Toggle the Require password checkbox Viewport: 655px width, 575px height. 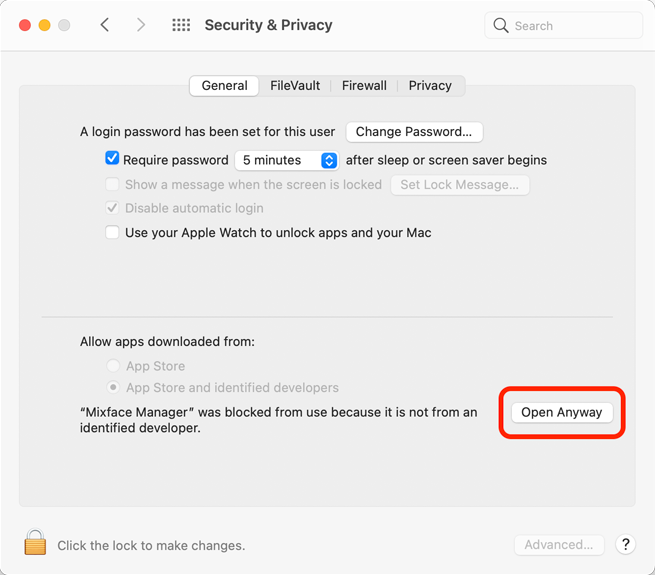pos(113,159)
